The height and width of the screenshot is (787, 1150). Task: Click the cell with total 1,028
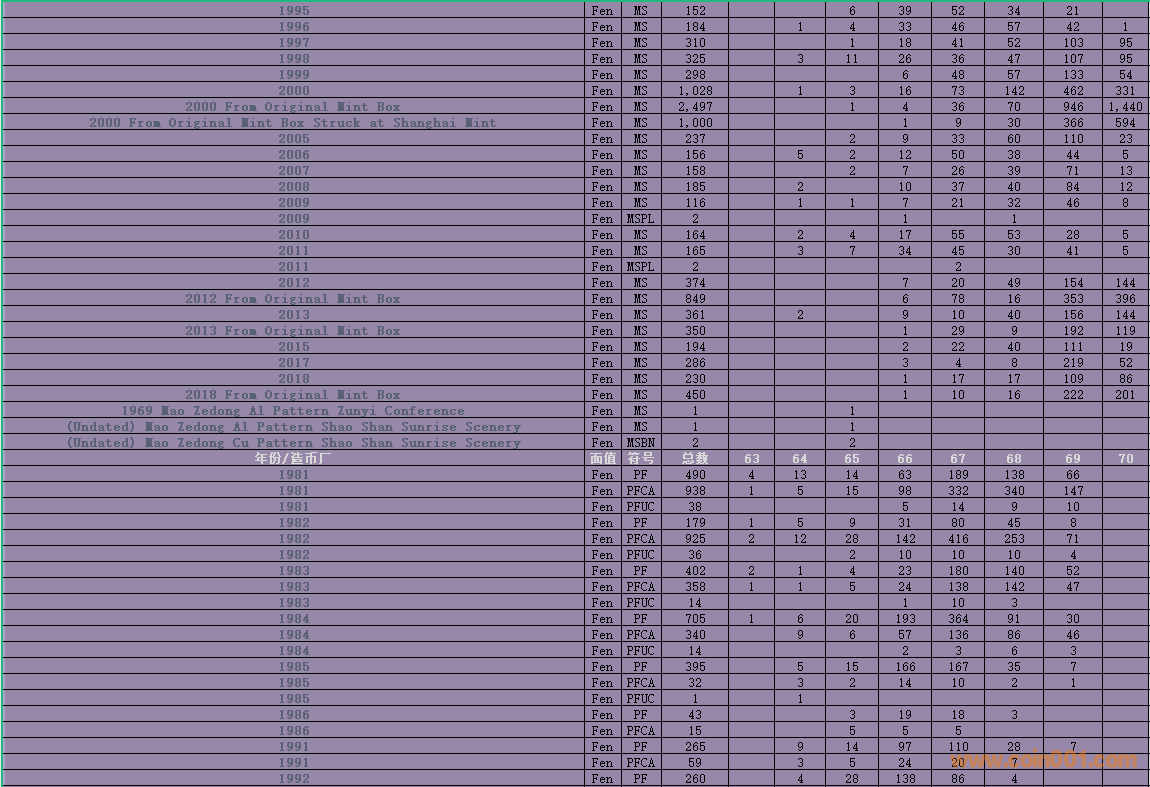pyautogui.click(x=695, y=91)
